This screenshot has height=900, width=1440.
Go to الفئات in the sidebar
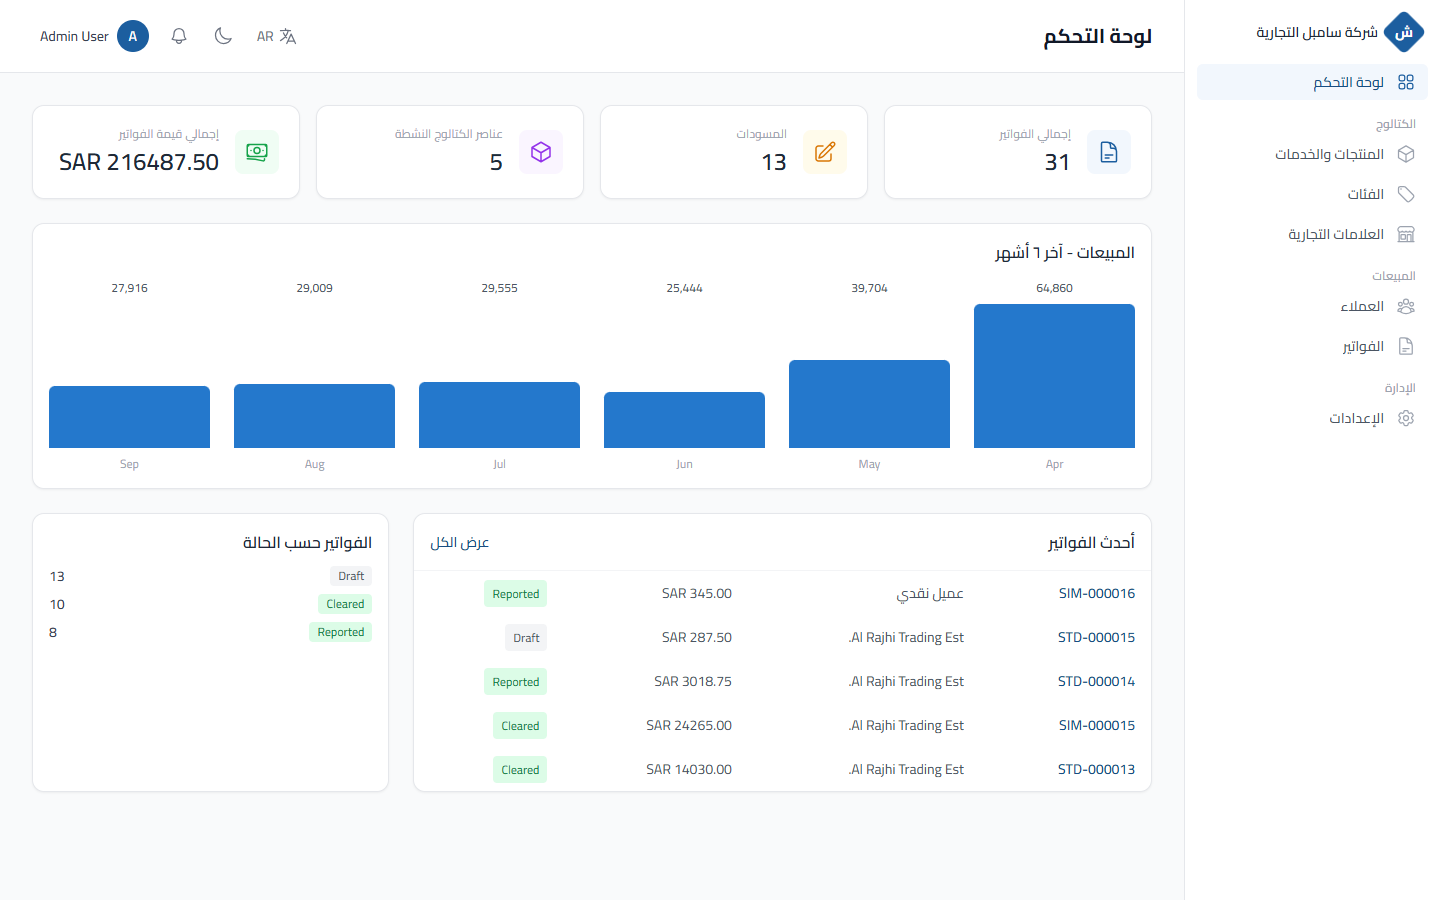click(1312, 194)
